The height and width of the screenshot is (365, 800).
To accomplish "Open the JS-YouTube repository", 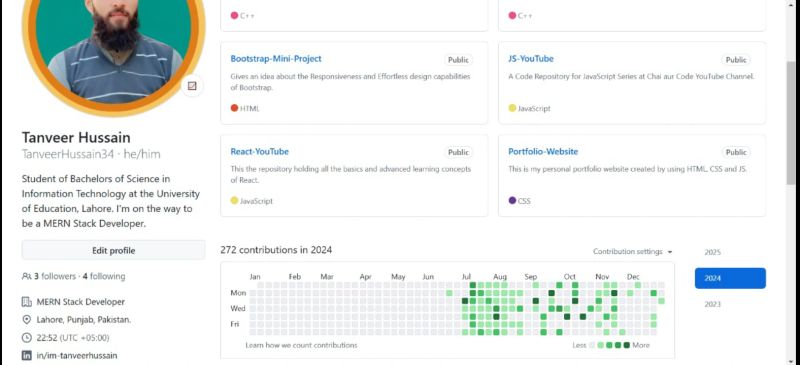I will pyautogui.click(x=531, y=59).
